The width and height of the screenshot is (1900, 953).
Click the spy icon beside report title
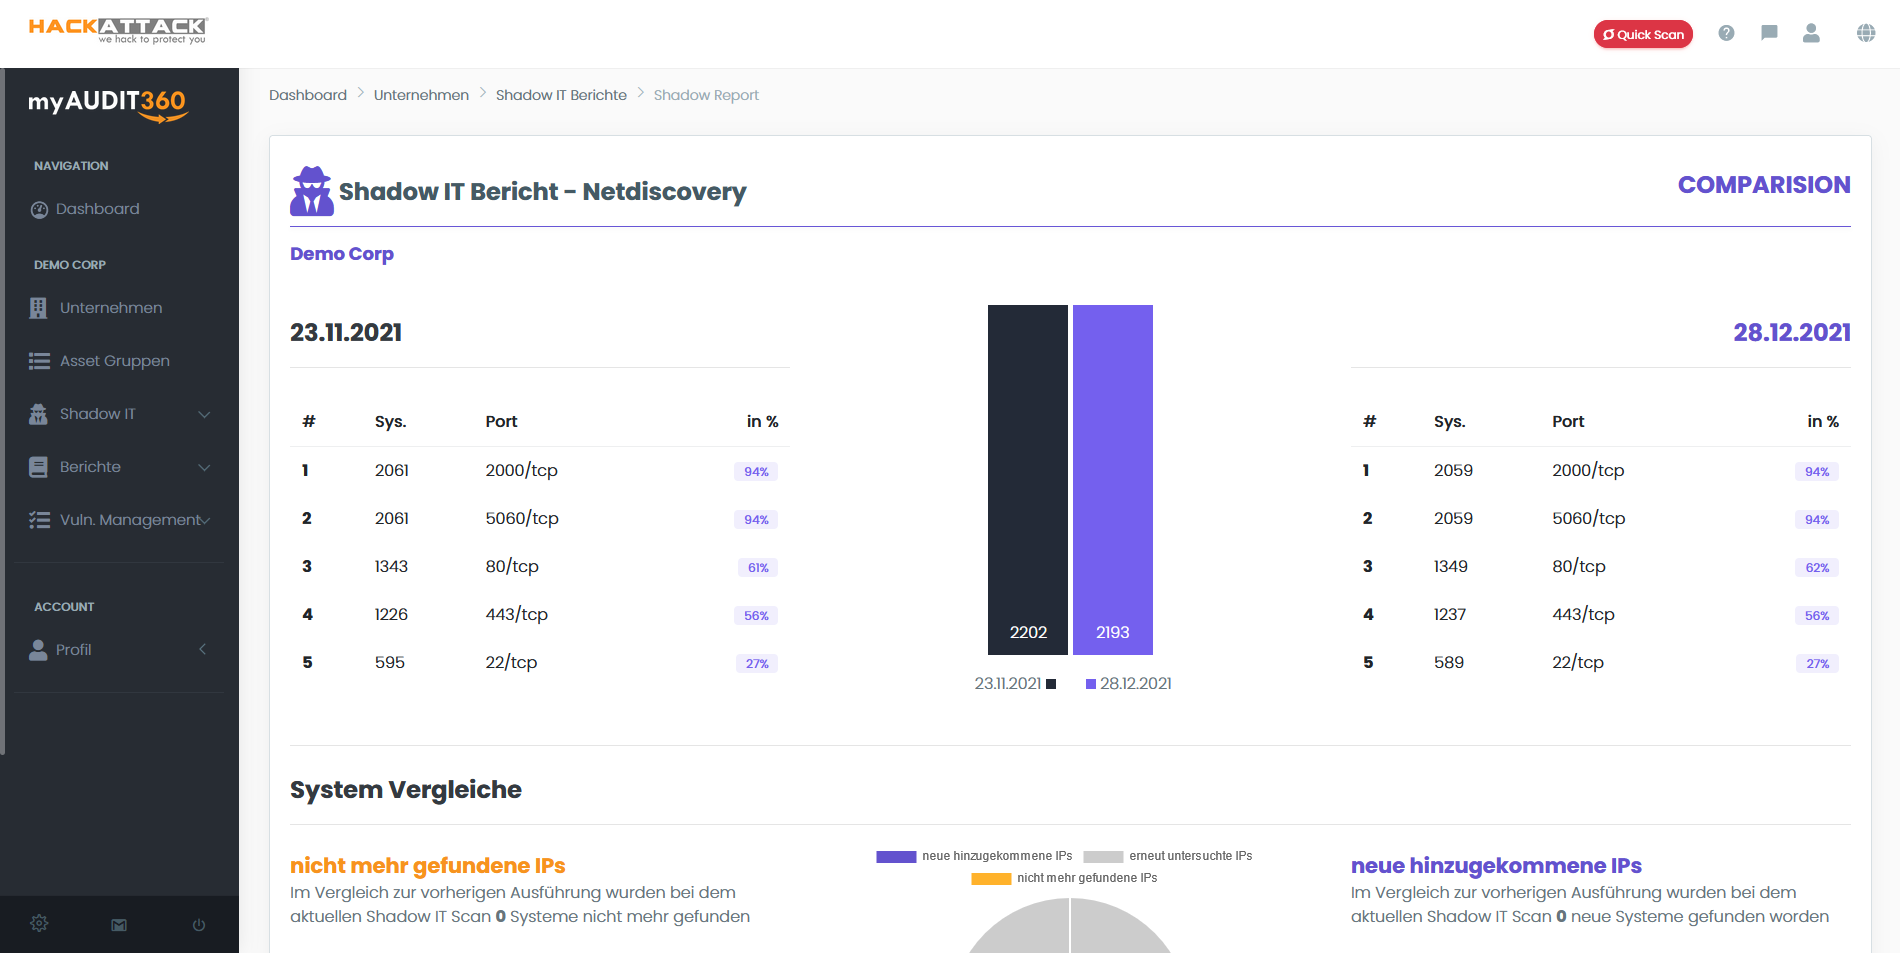[312, 191]
